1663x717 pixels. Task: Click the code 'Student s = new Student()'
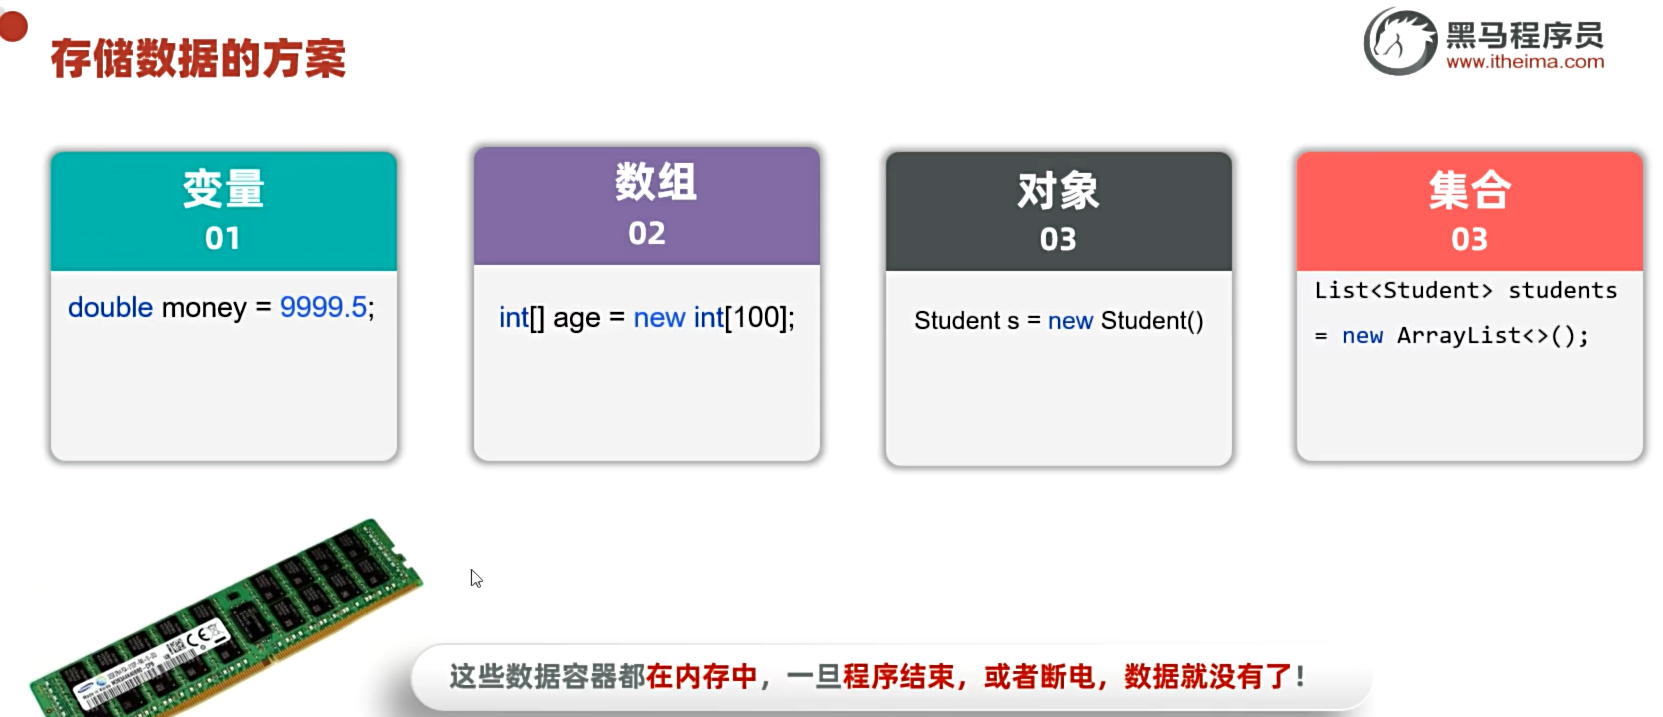1058,321
